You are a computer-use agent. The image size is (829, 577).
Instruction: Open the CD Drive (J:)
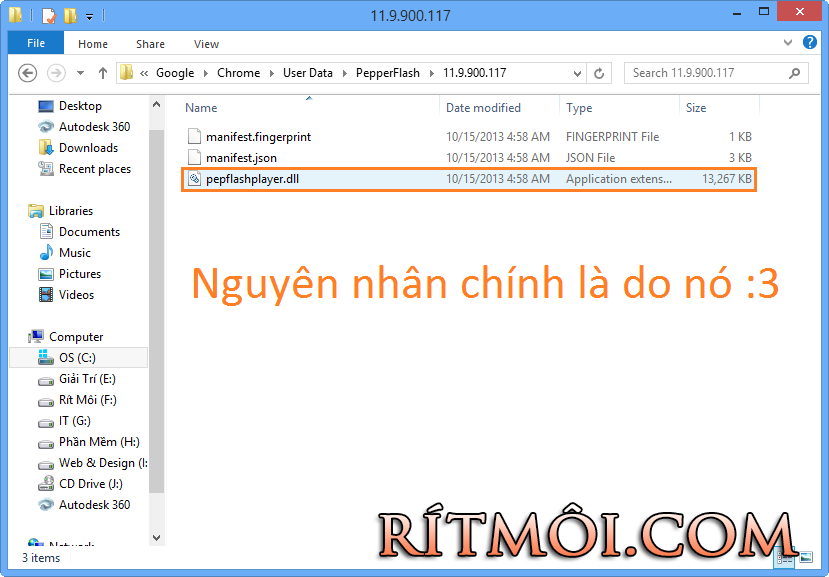point(90,484)
